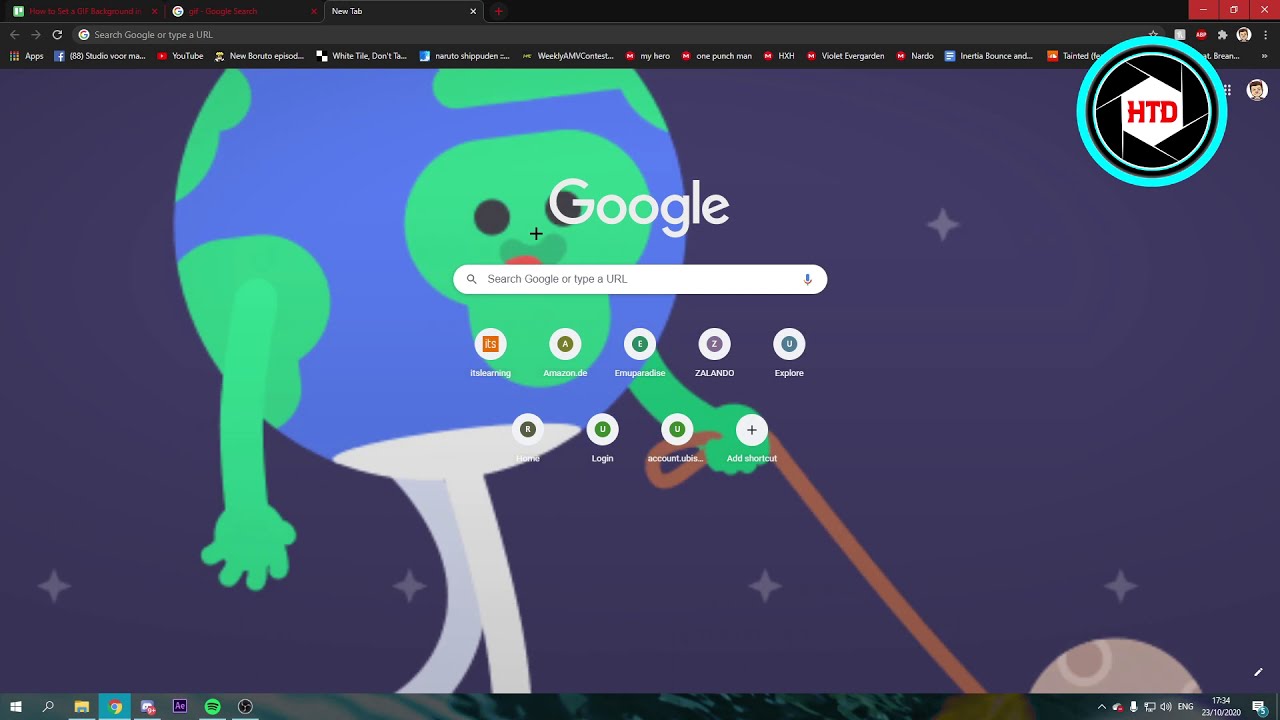
Task: Show hidden system tray icons
Action: click(1102, 707)
